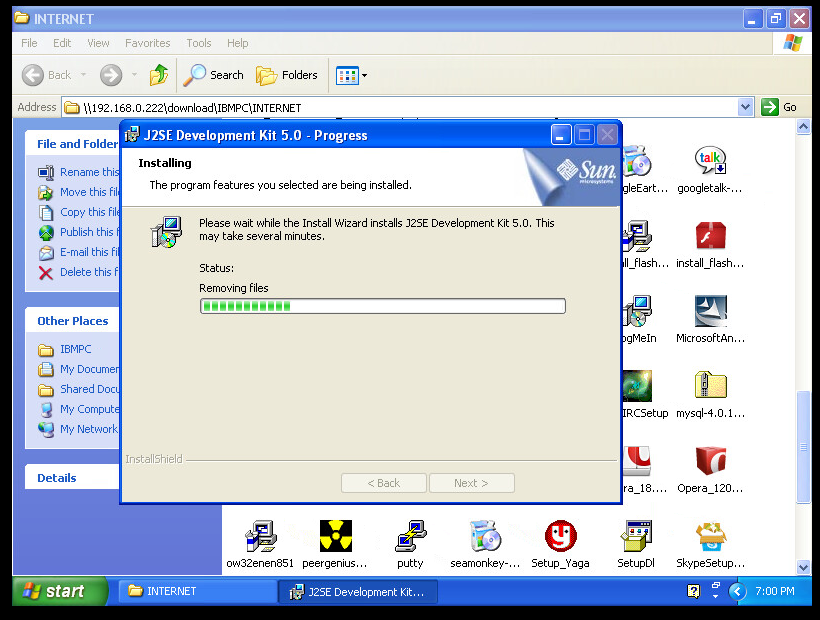
Task: Open the Favorites menu
Action: point(147,43)
